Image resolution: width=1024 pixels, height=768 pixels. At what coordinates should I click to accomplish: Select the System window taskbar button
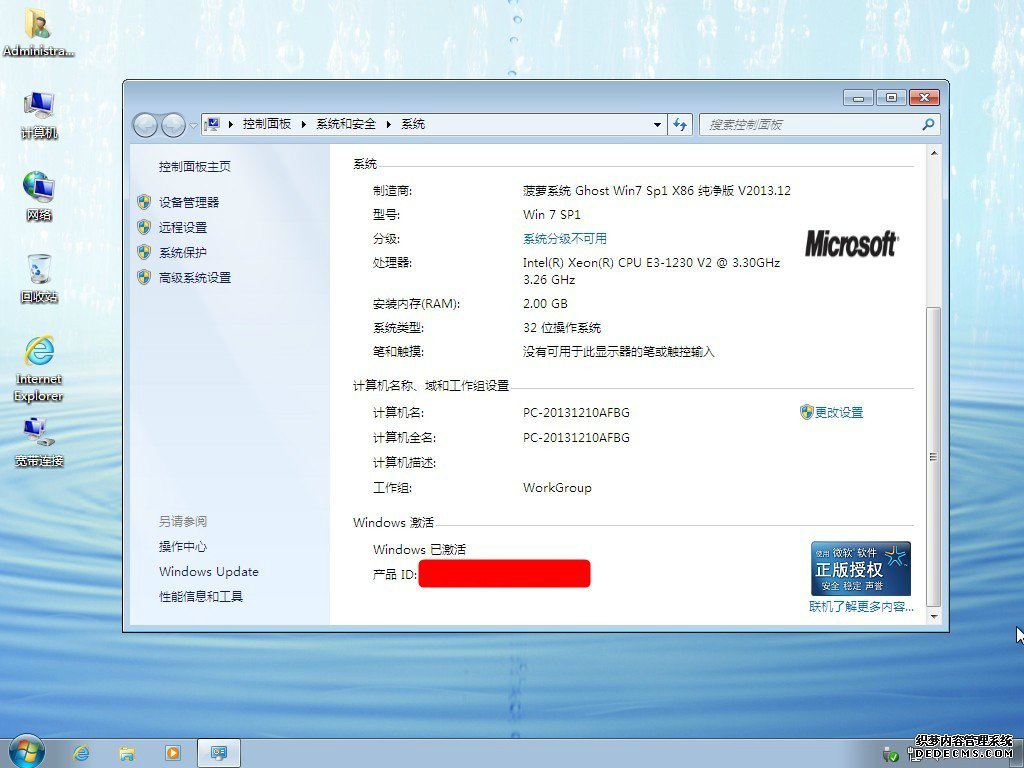point(219,754)
